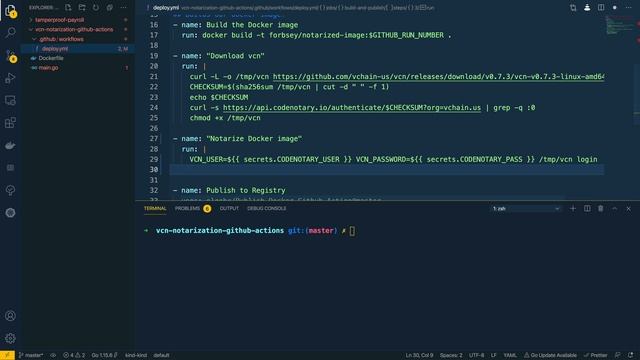Click LF end-of-line setting
This screenshot has width=640, height=360.
493,355
